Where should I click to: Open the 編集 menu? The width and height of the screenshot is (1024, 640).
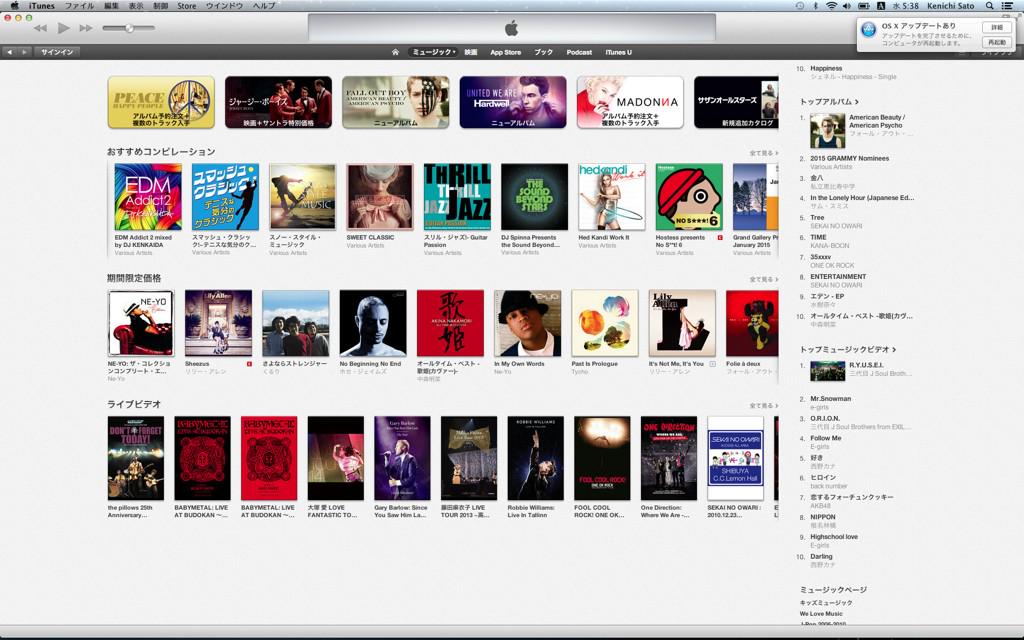click(112, 5)
